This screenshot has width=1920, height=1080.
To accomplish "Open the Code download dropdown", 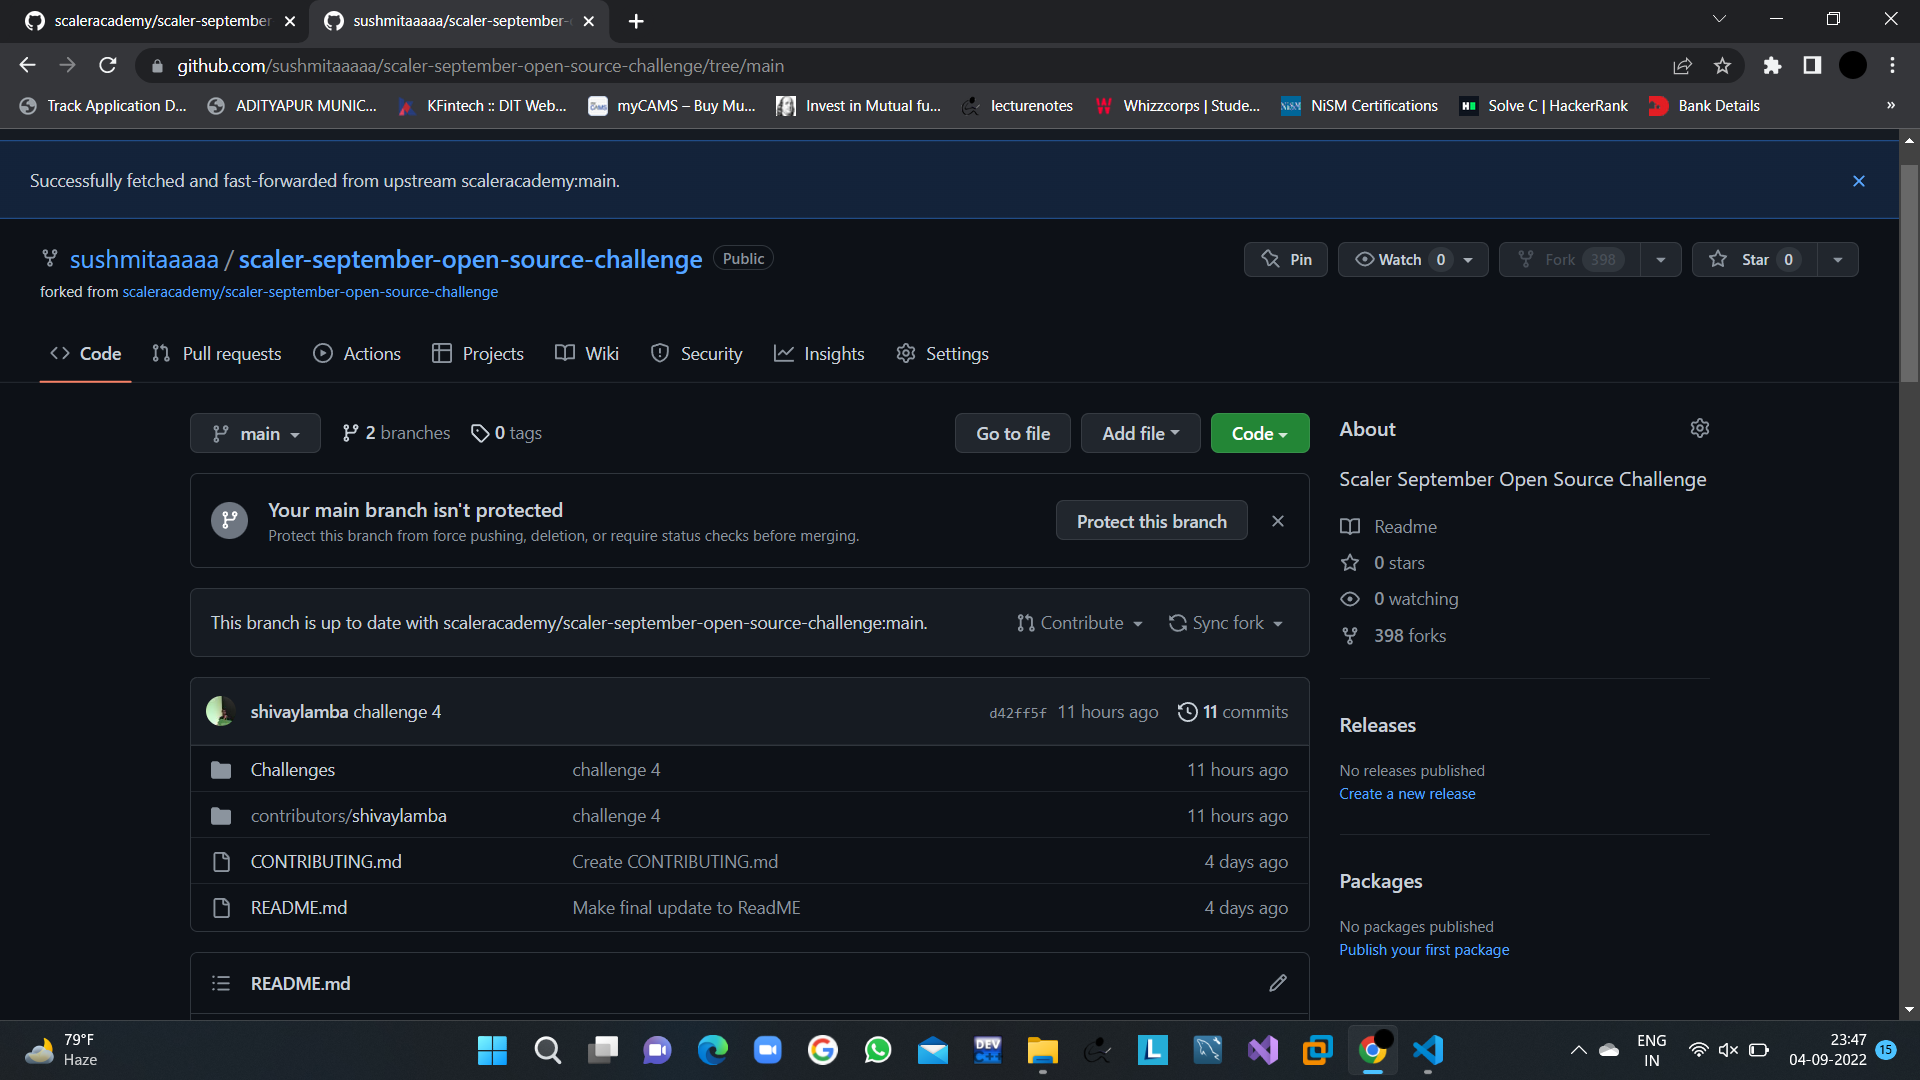I will click(x=1259, y=433).
